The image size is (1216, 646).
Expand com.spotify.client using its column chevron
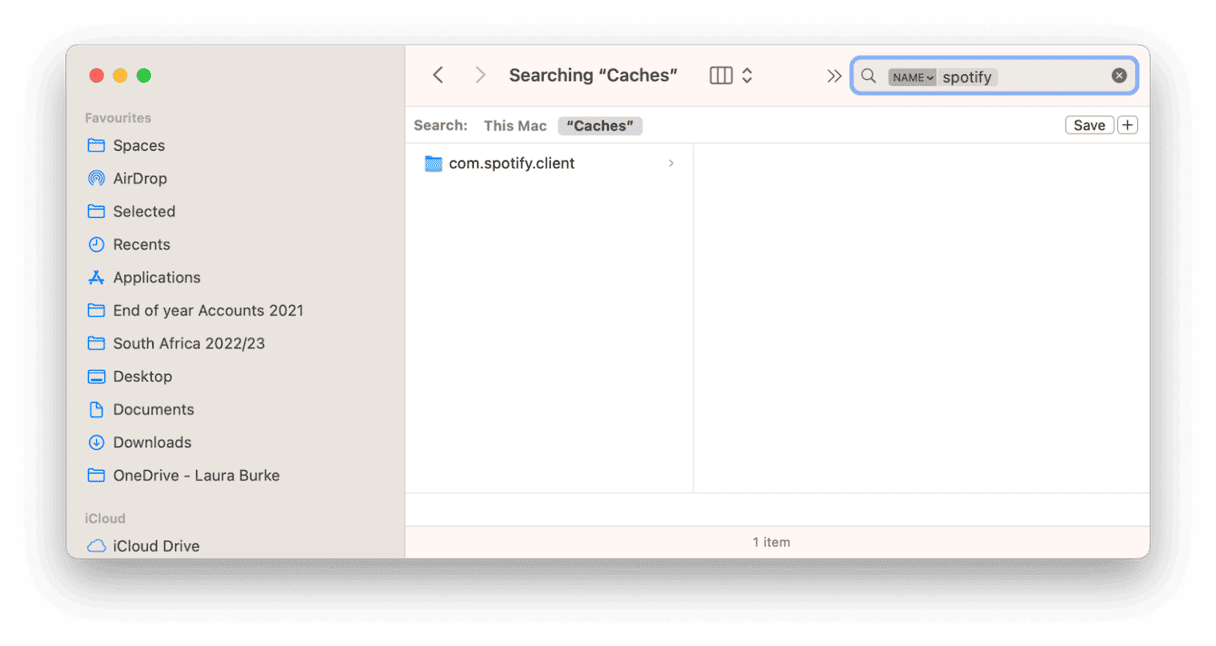tap(671, 163)
